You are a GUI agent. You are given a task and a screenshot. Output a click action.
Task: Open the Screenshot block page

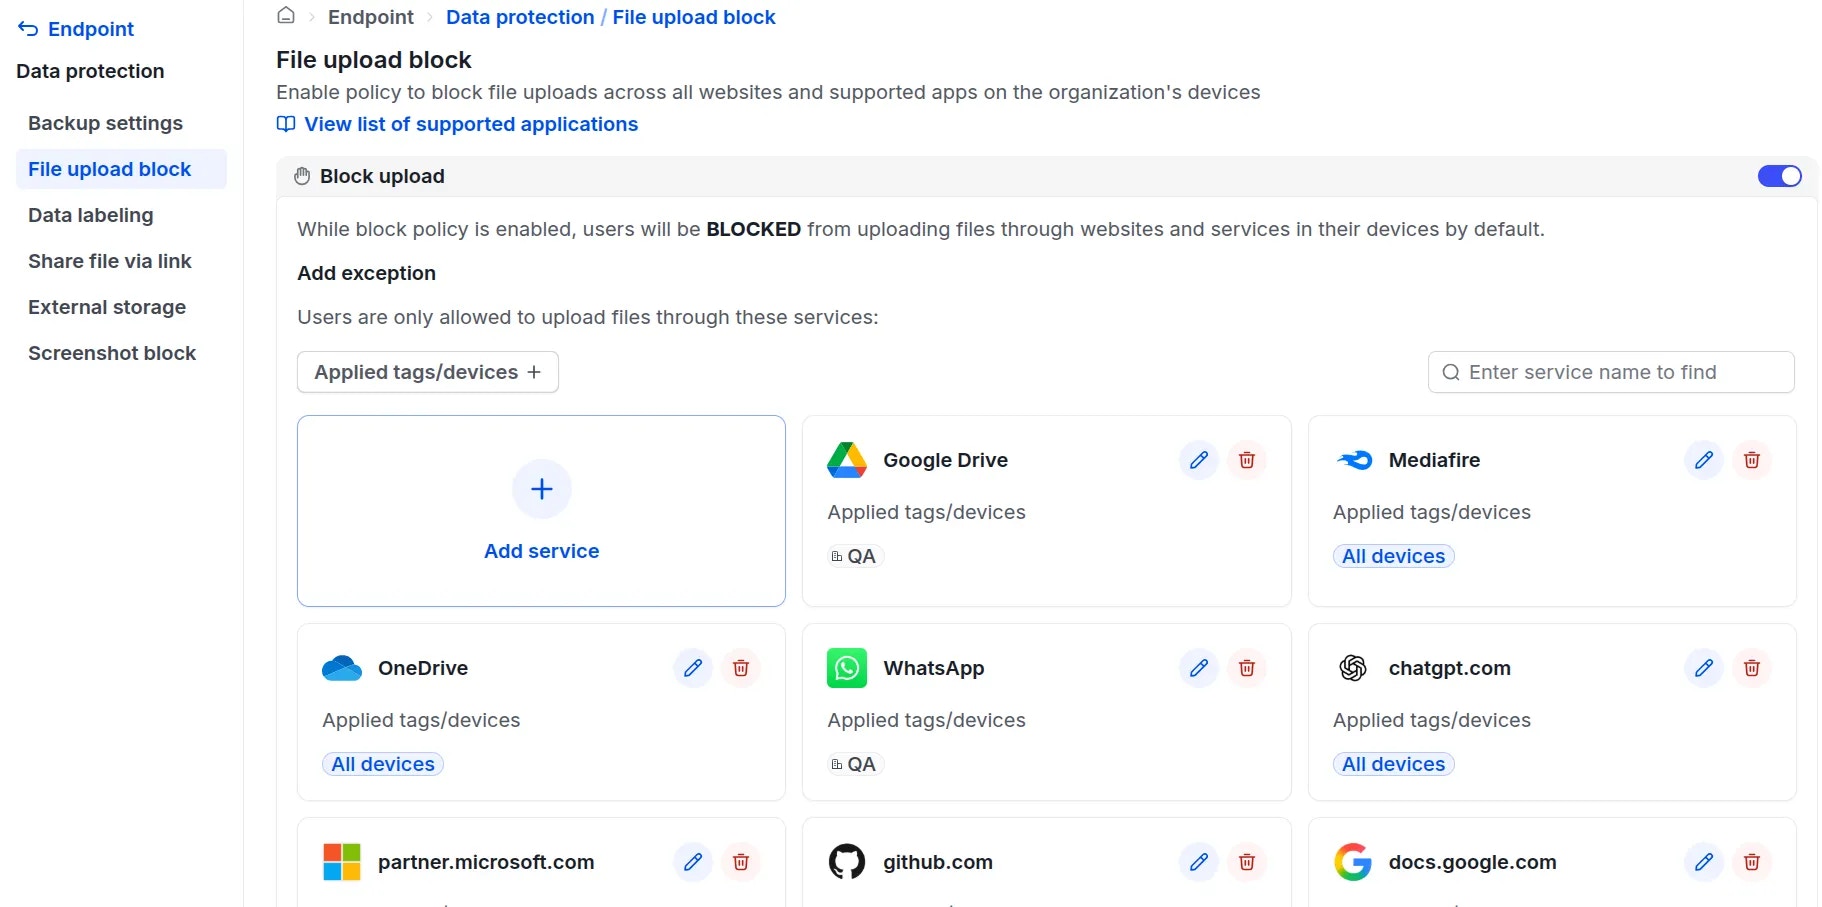pyautogui.click(x=111, y=353)
